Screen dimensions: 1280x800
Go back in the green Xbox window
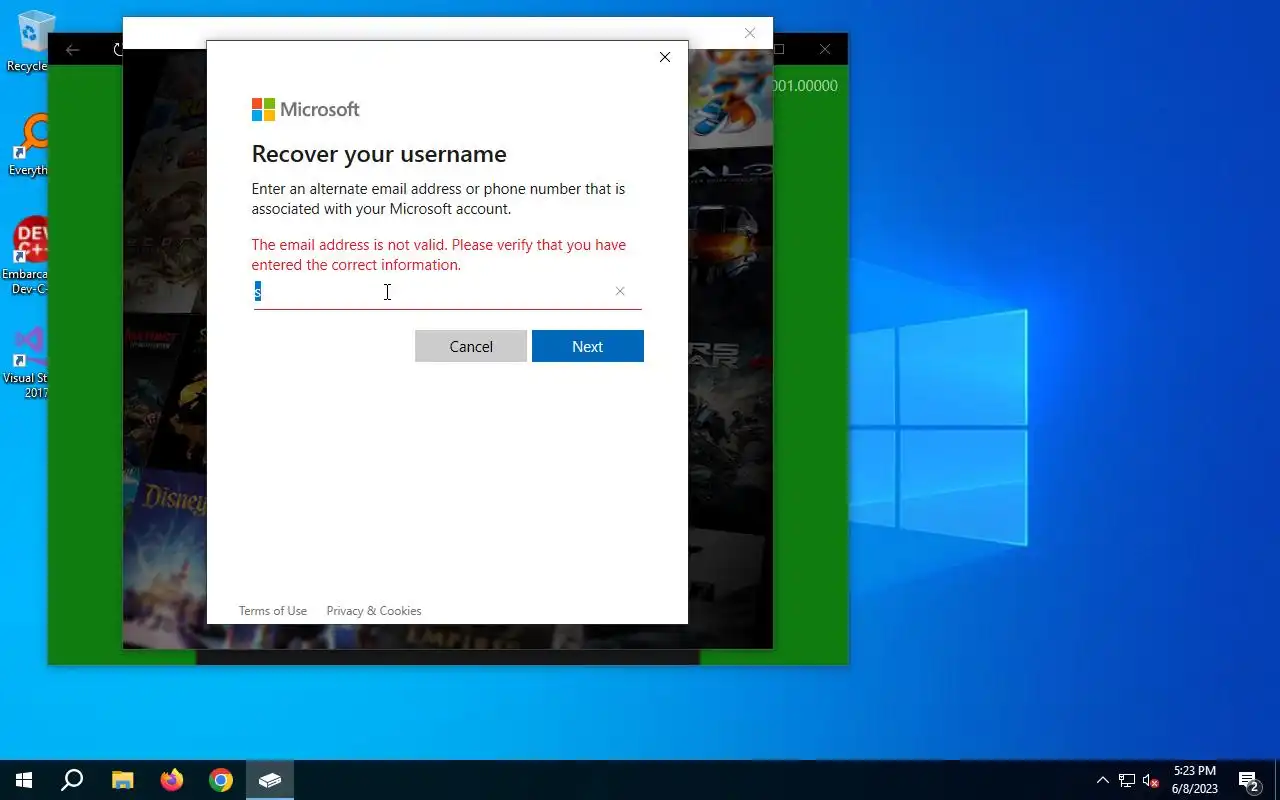[x=72, y=49]
